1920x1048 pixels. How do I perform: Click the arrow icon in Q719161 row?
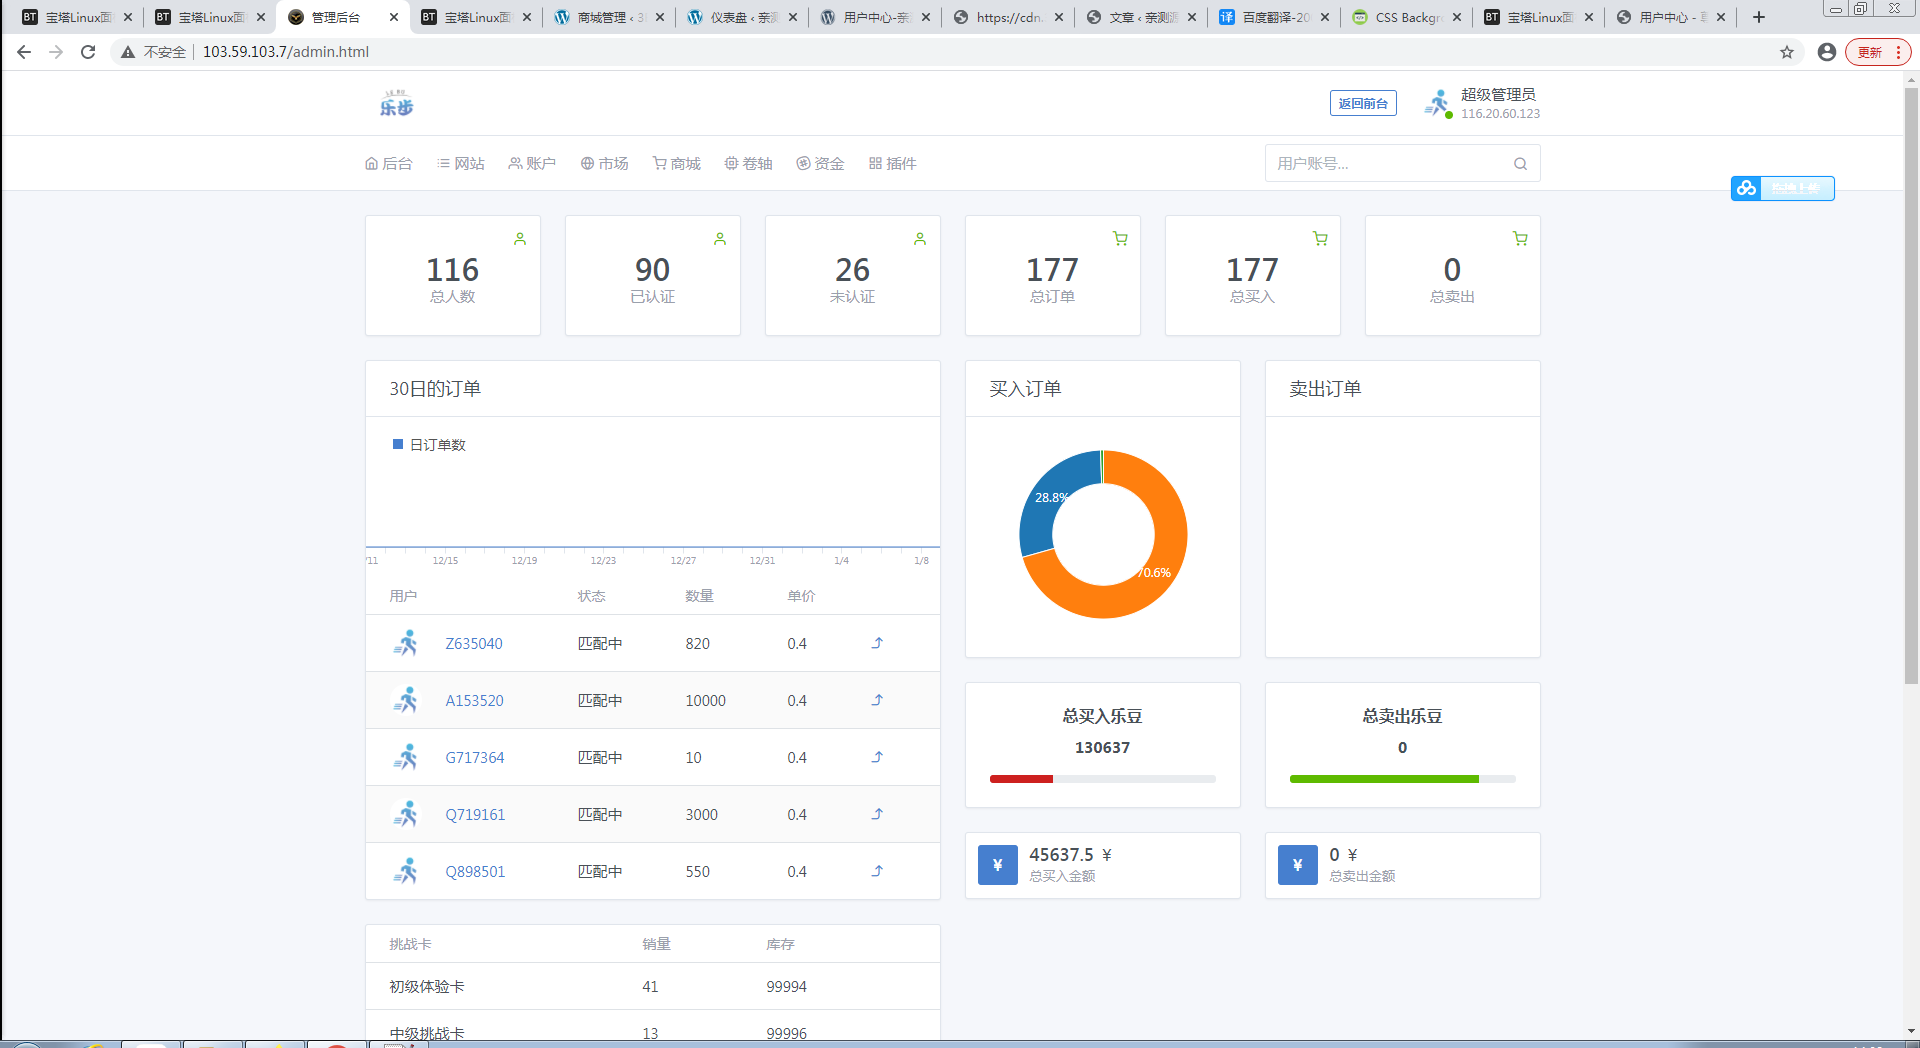point(877,814)
